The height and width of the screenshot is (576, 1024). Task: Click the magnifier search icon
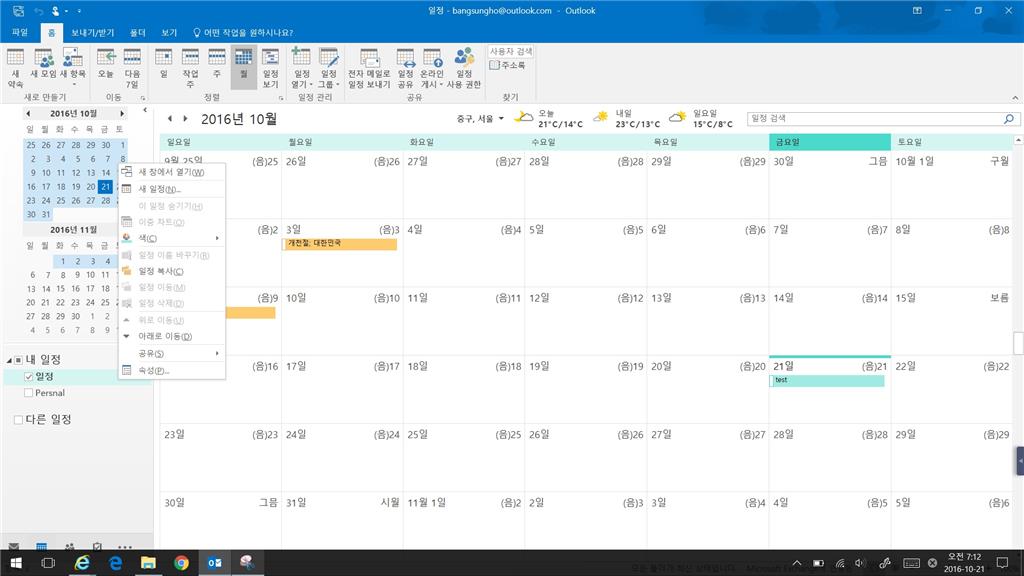click(x=1009, y=118)
